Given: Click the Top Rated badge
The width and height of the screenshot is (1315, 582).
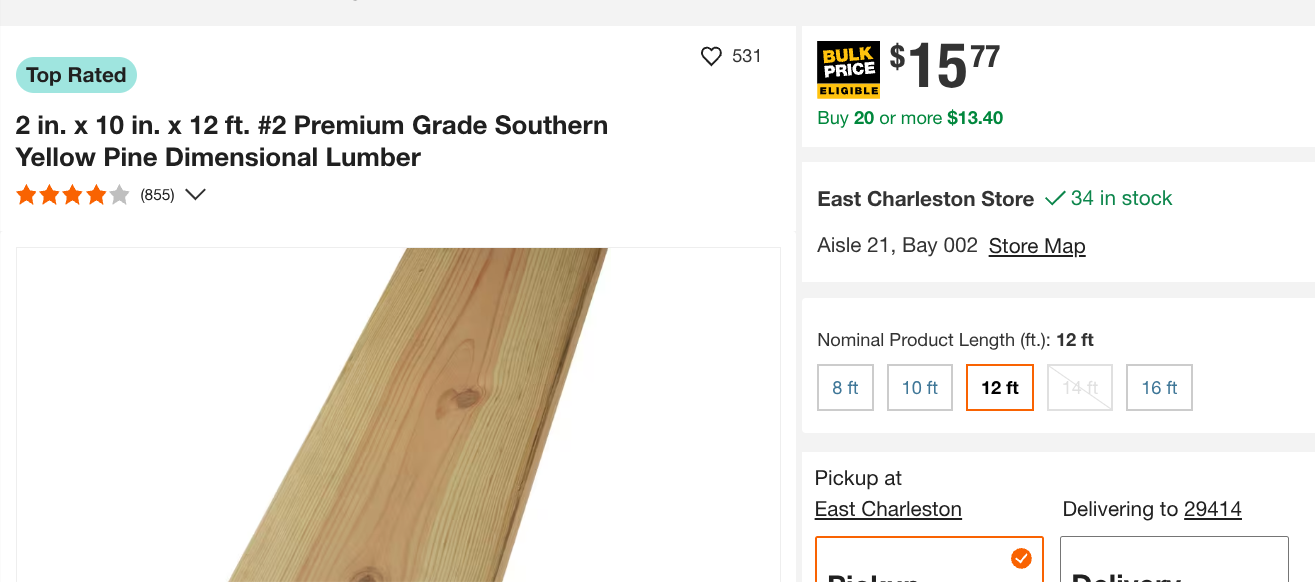Looking at the screenshot, I should (x=76, y=75).
